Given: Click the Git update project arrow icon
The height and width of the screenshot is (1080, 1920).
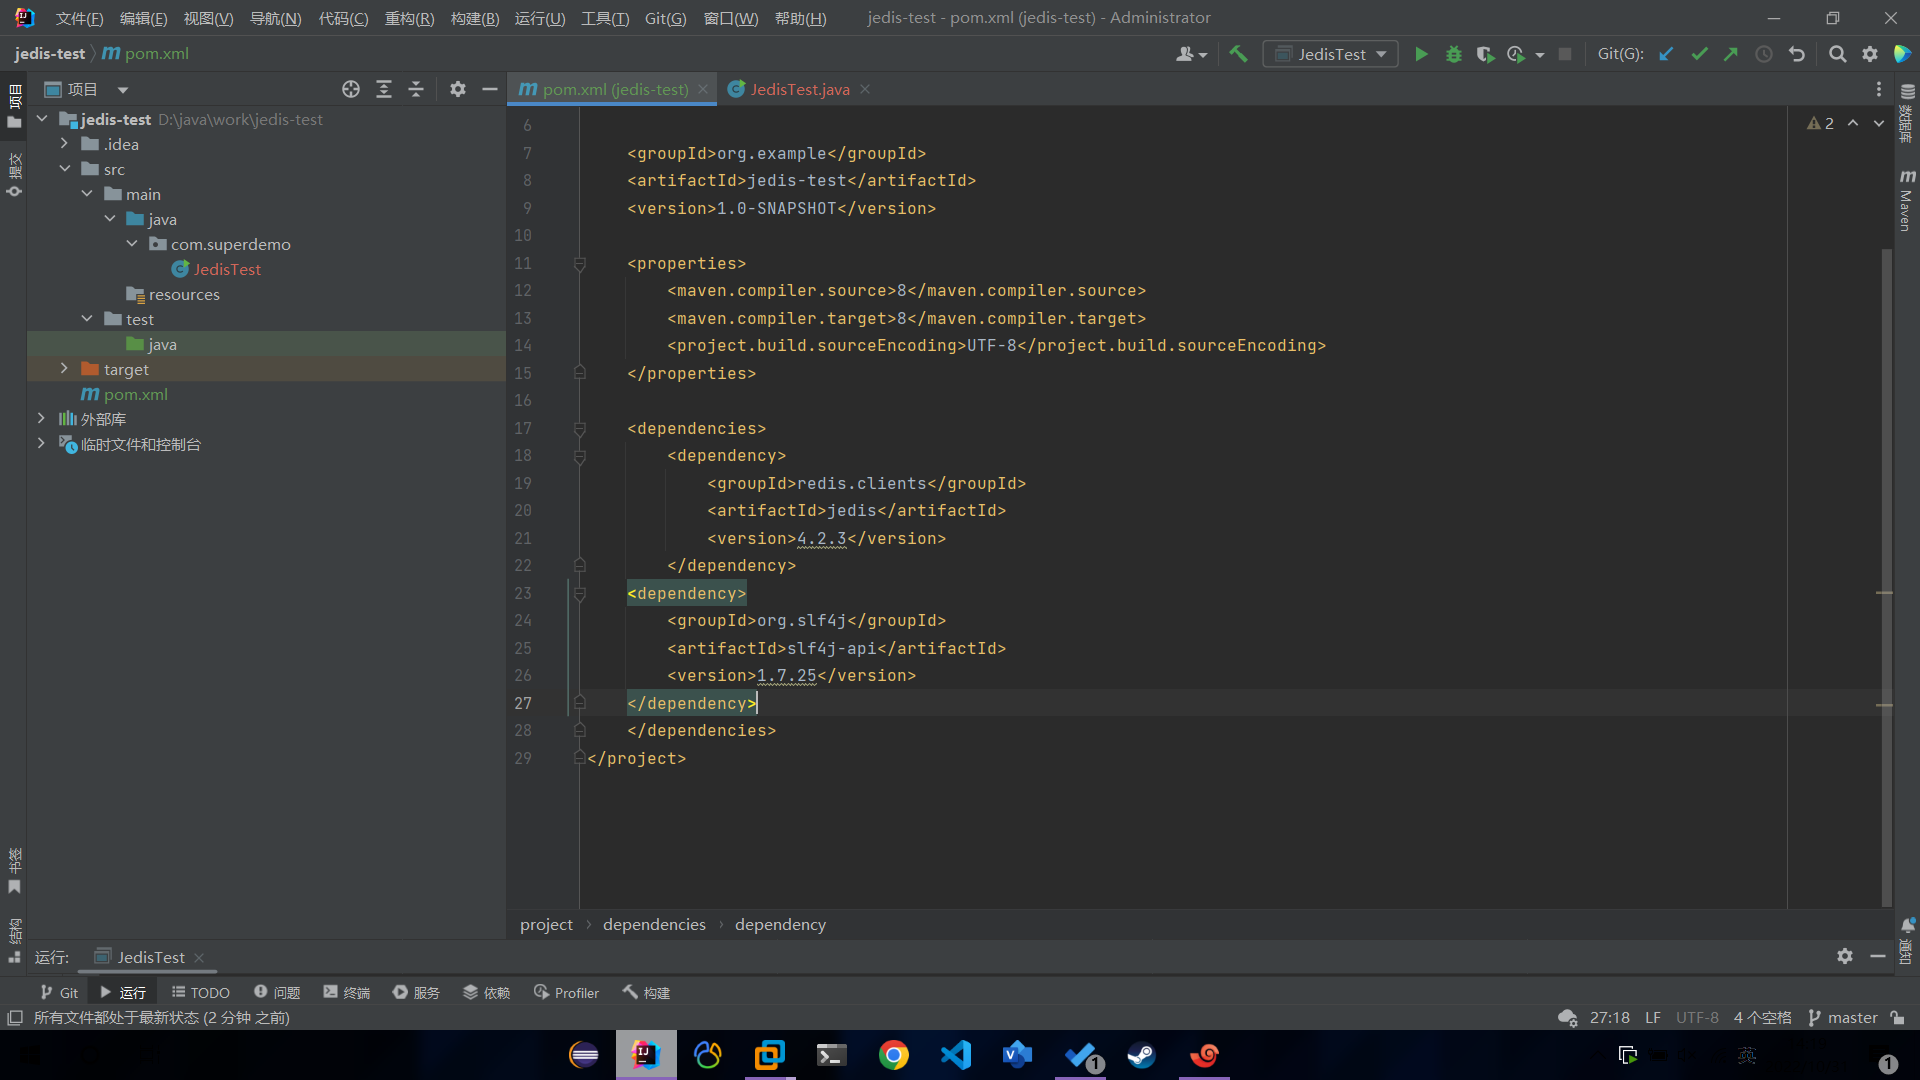Looking at the screenshot, I should click(1666, 54).
